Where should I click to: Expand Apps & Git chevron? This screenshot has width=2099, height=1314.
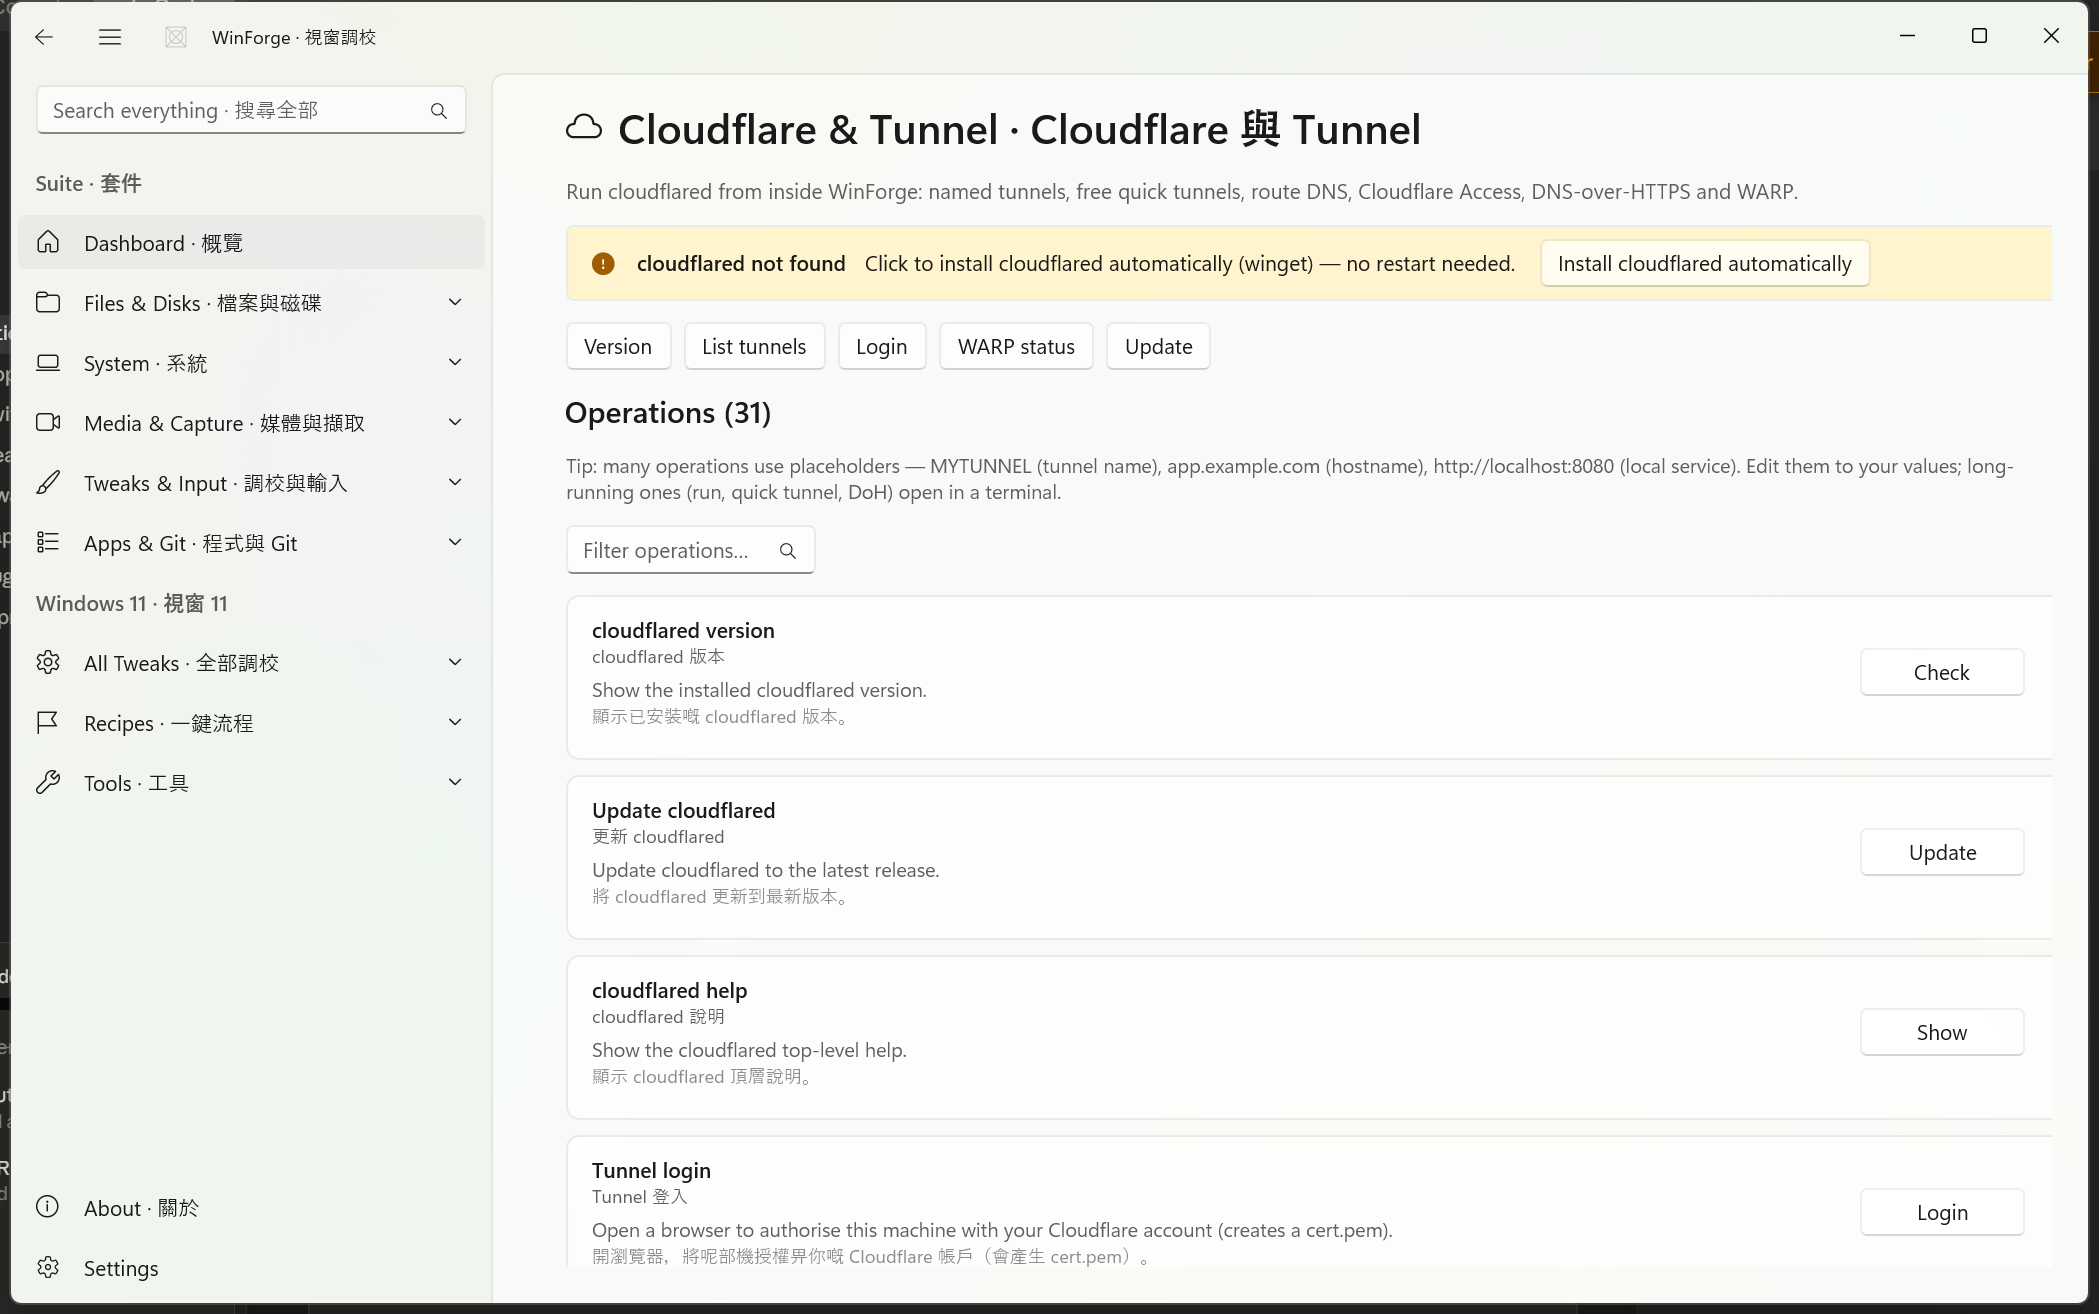point(455,543)
